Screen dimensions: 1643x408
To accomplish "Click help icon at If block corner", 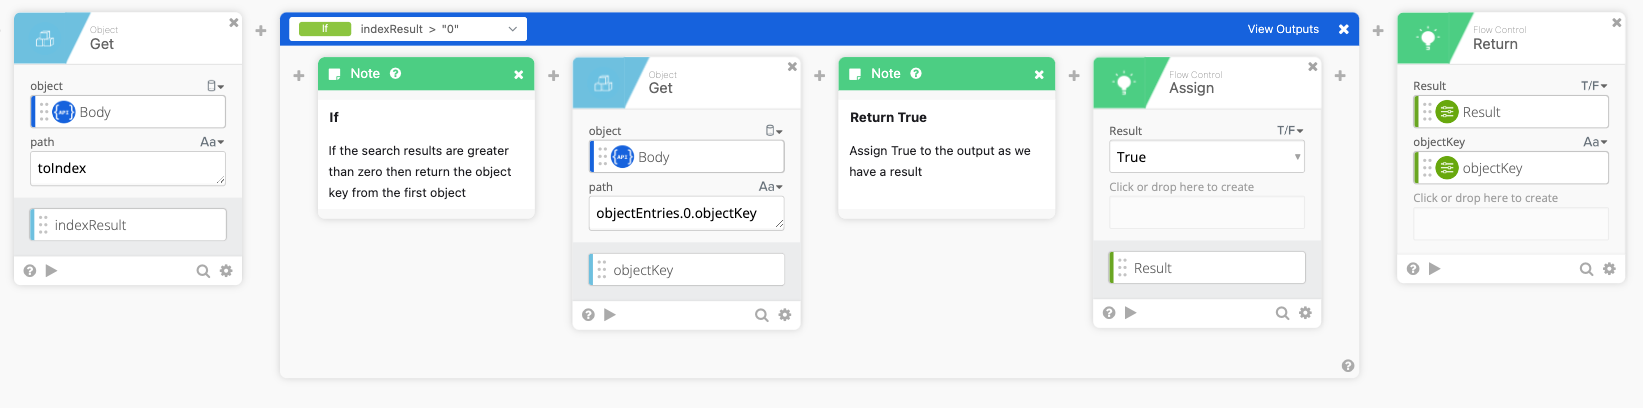I will [x=1347, y=366].
